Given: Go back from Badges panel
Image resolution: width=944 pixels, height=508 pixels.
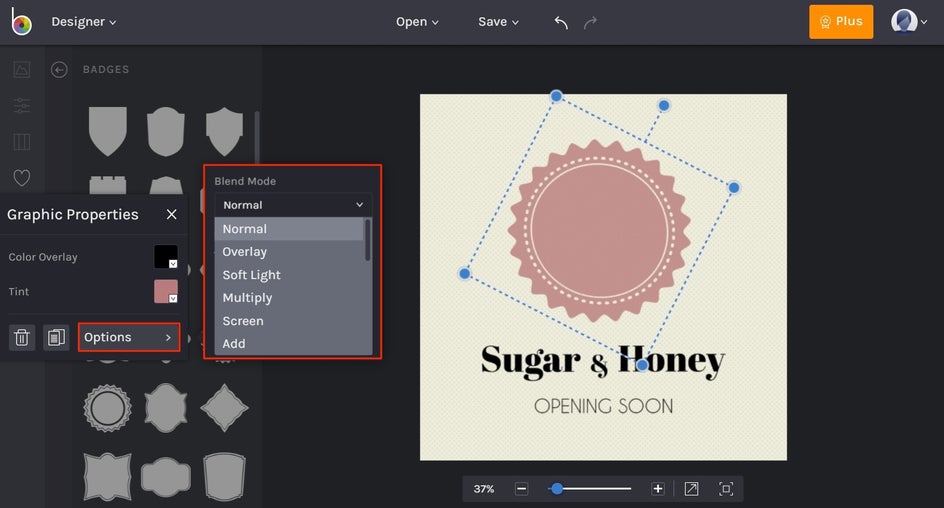Looking at the screenshot, I should pos(59,70).
